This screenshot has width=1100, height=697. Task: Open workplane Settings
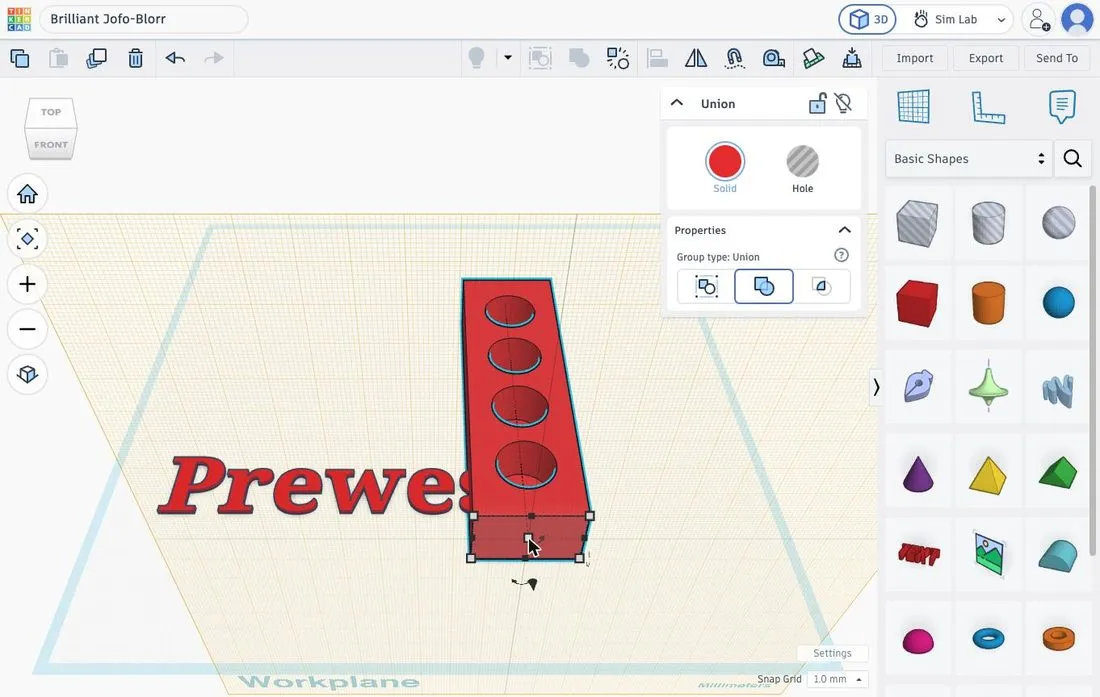pos(832,653)
